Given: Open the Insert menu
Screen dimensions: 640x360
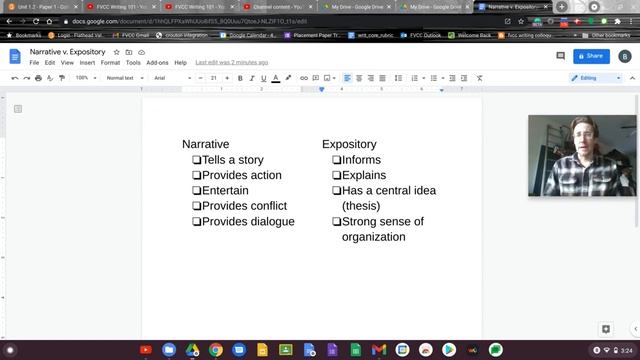Looking at the screenshot, I should click(87, 62).
